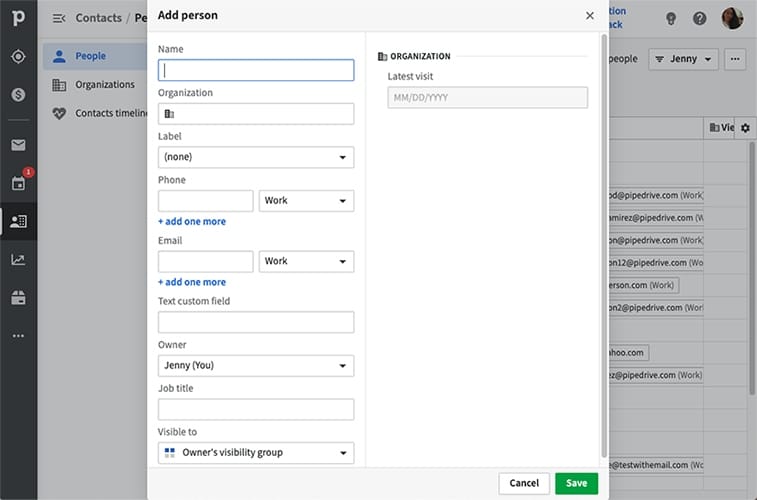Click the Pipedrive logo icon

(x=18, y=17)
